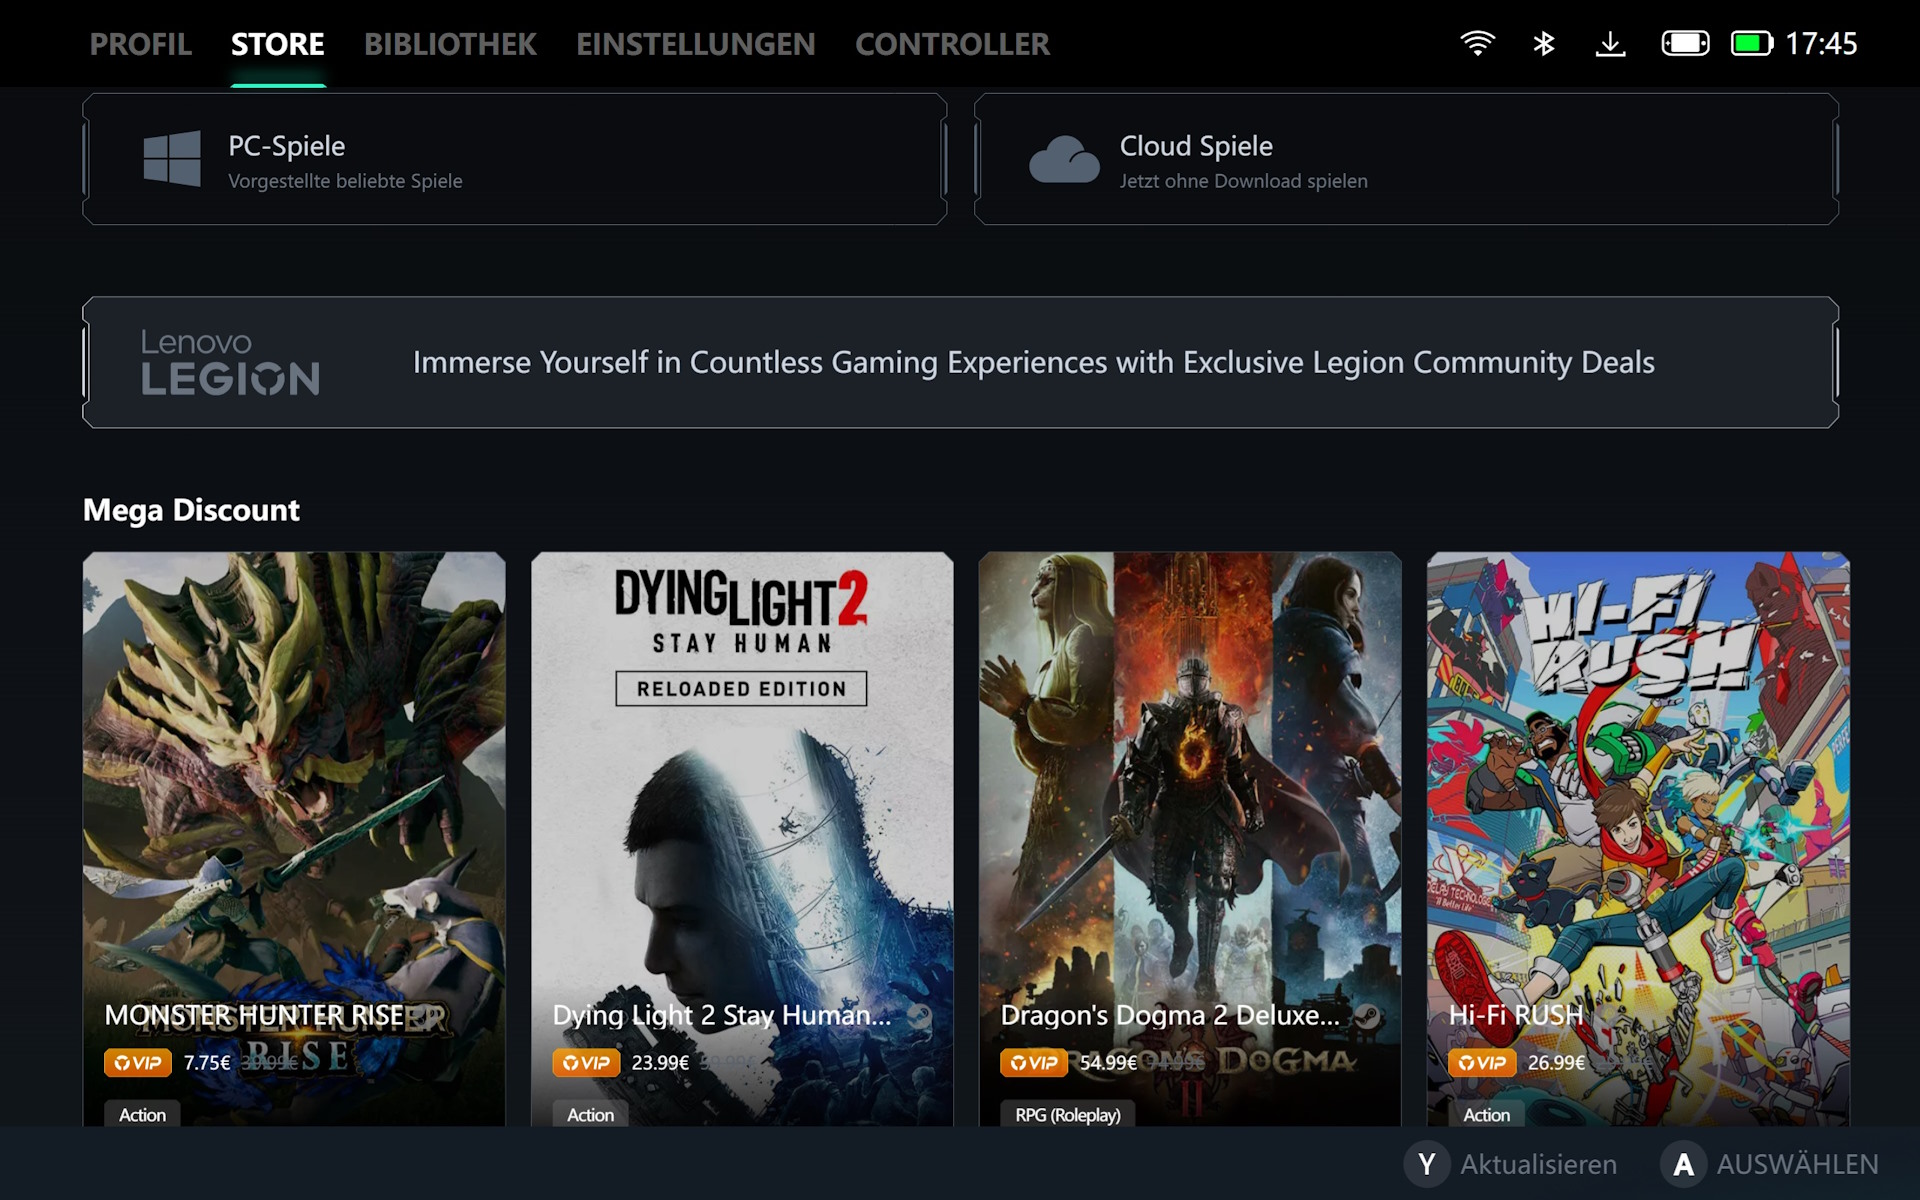Select the CONTROLLER tab
Image resolution: width=1920 pixels, height=1200 pixels.
coord(952,44)
